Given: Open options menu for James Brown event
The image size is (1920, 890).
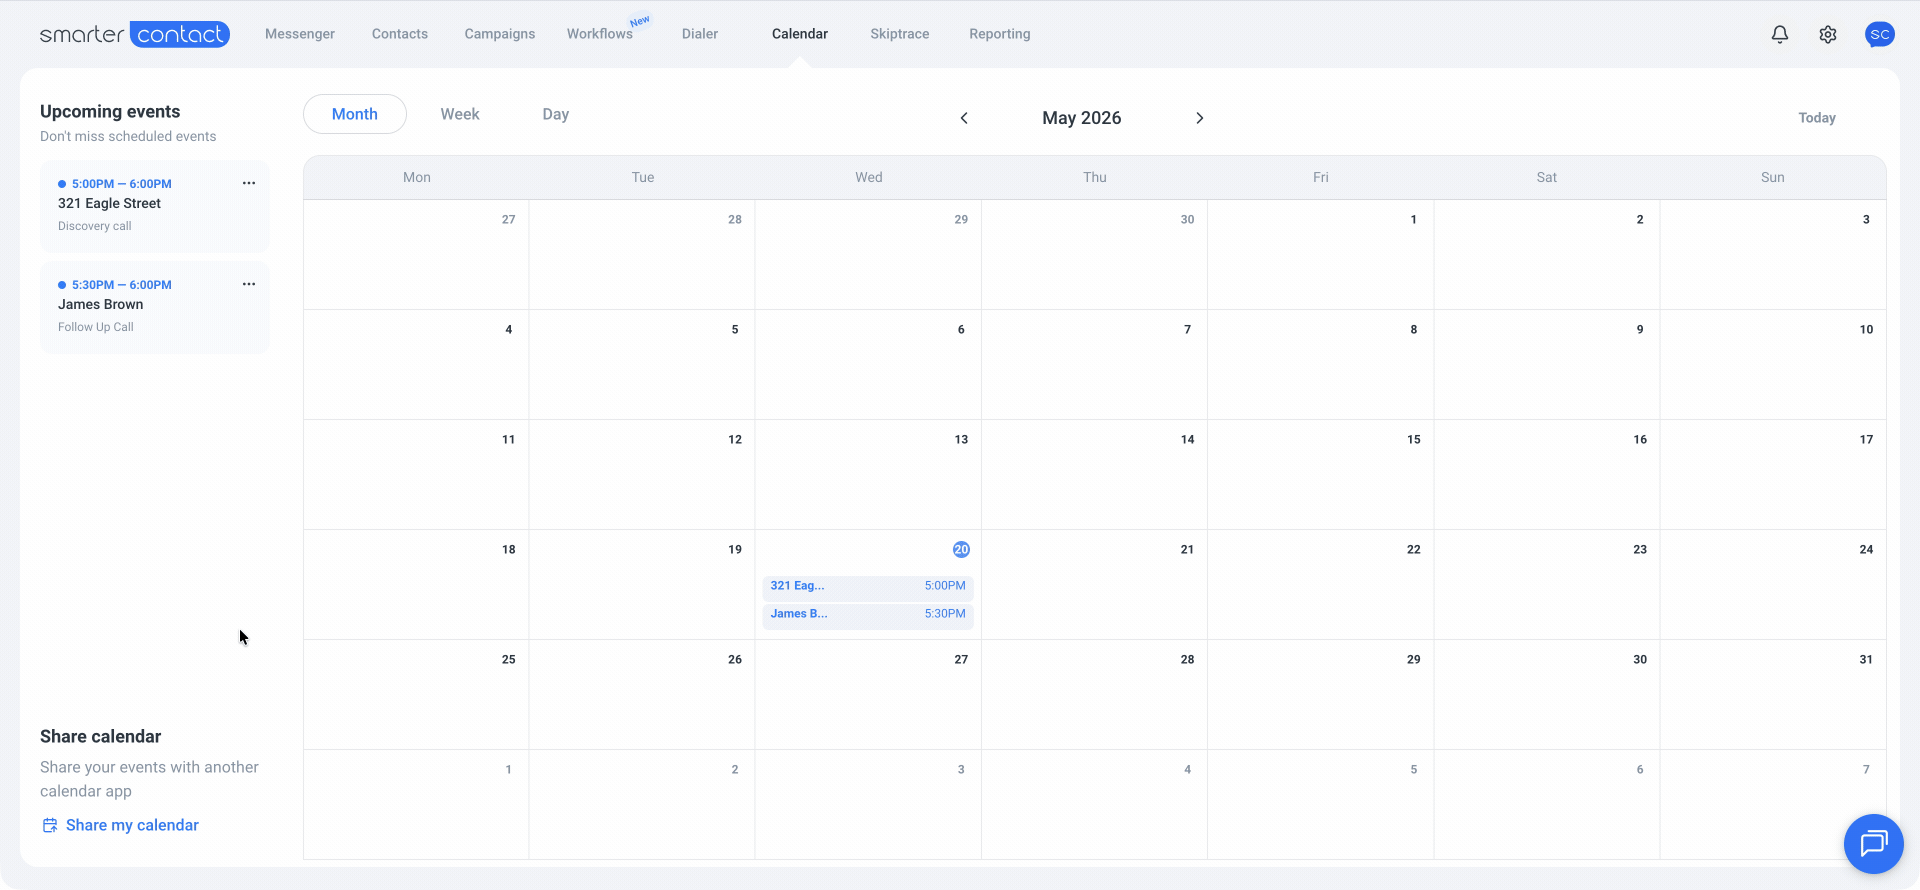Looking at the screenshot, I should [x=249, y=284].
